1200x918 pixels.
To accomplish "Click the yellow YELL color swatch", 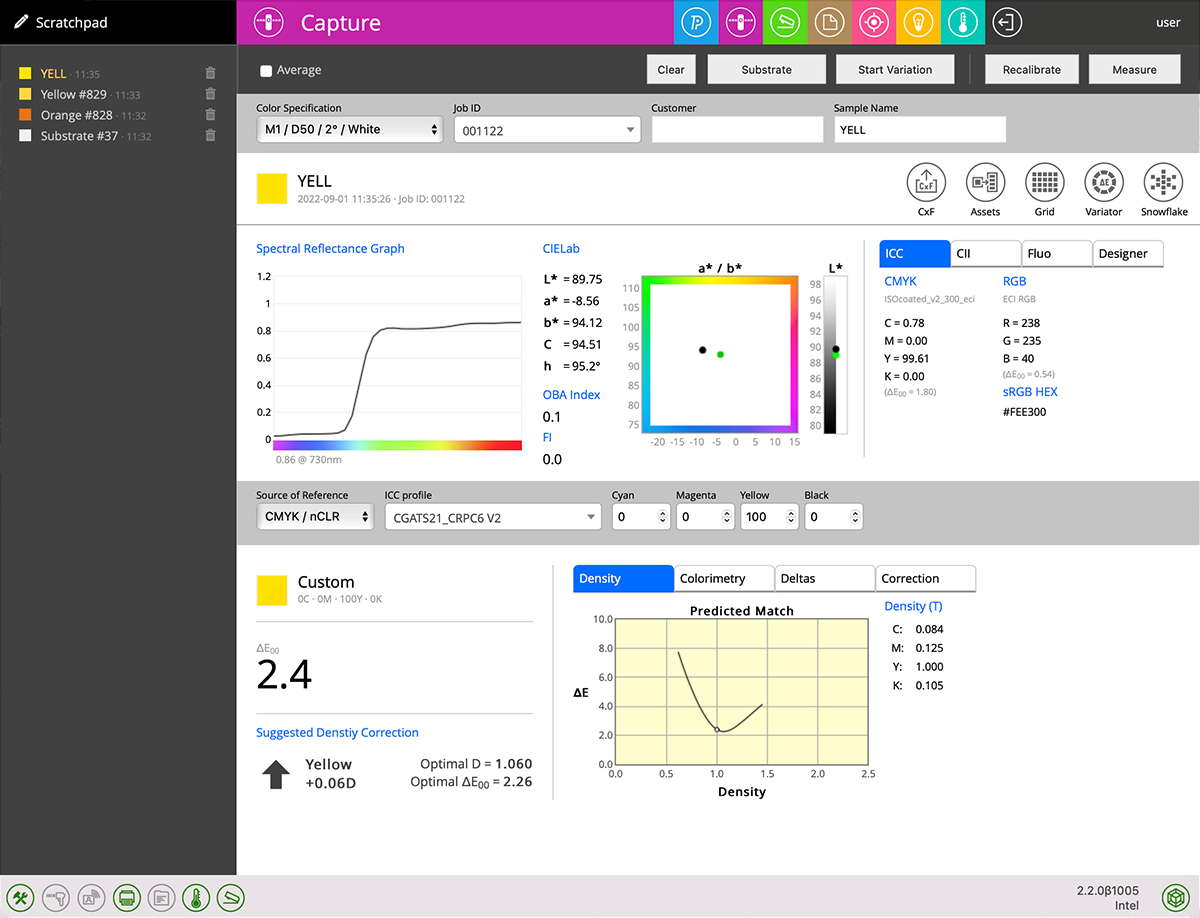I will (x=272, y=189).
